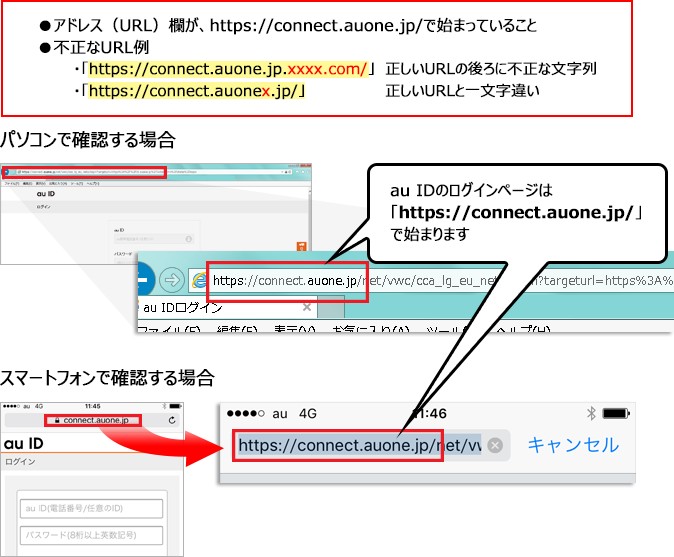
Task: Tap the キャンセル button
Action: [x=573, y=445]
